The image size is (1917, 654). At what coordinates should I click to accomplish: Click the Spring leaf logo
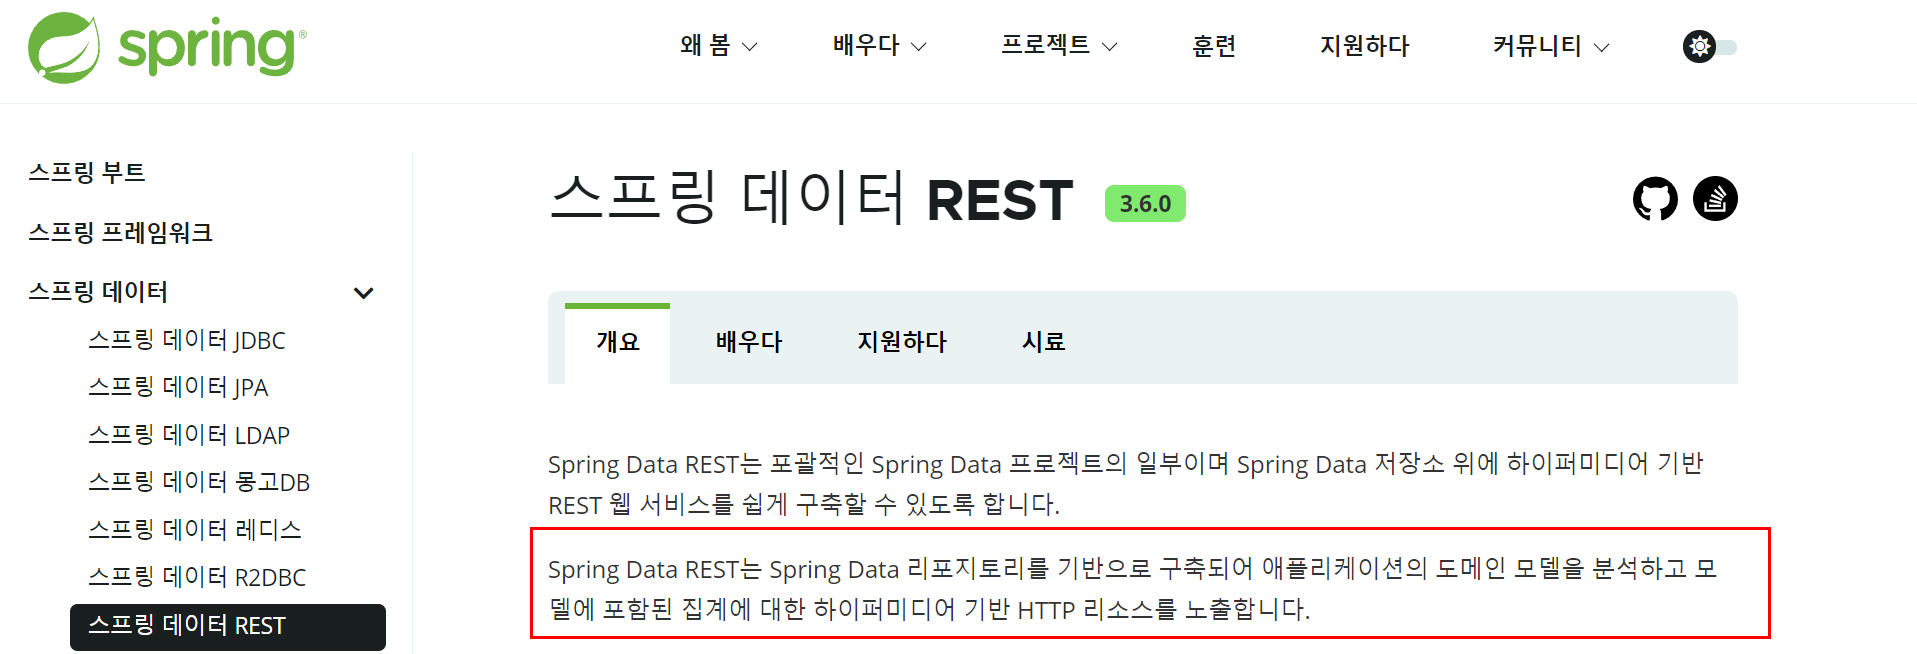click(64, 47)
